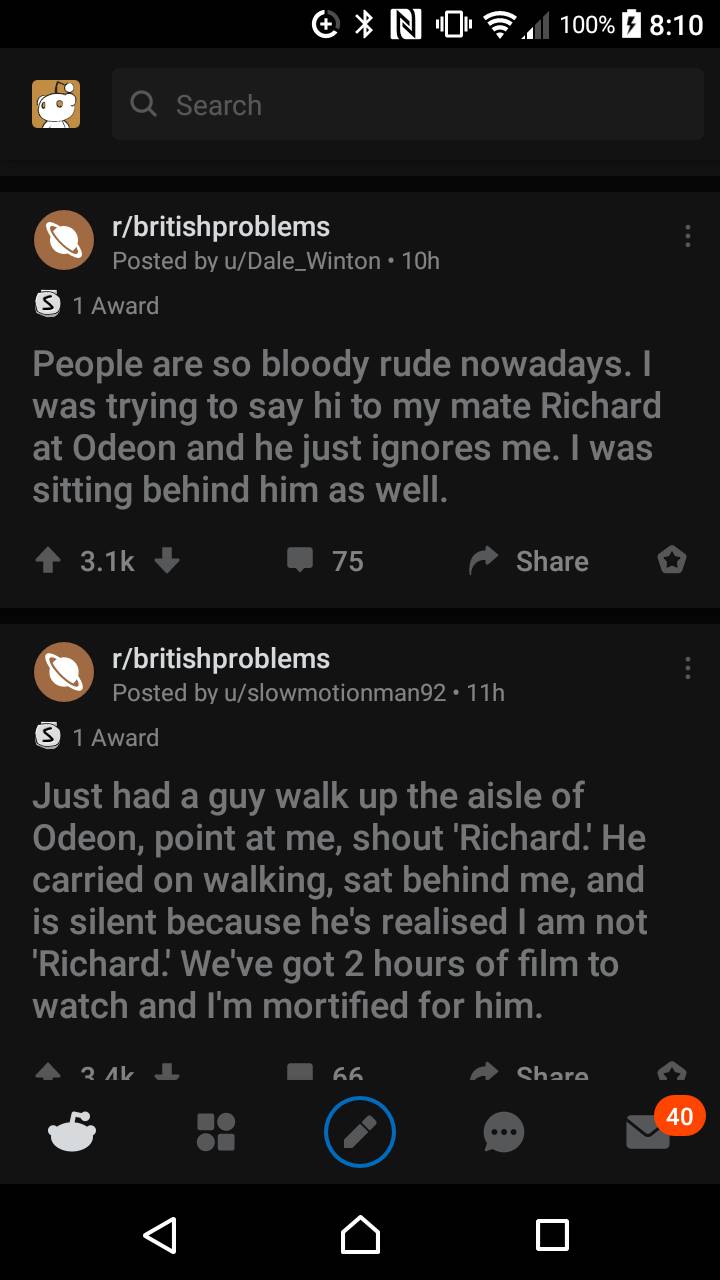Tap subreddit planet icon on second post

[64, 672]
